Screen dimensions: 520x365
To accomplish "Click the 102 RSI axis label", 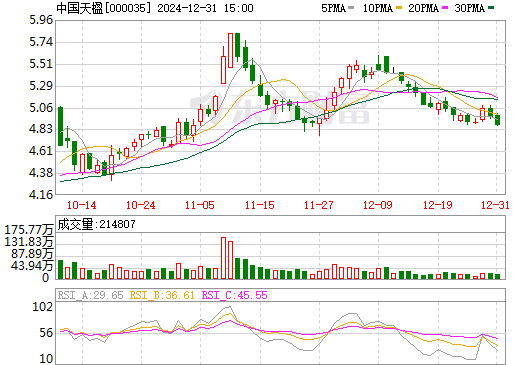I will tap(43, 307).
